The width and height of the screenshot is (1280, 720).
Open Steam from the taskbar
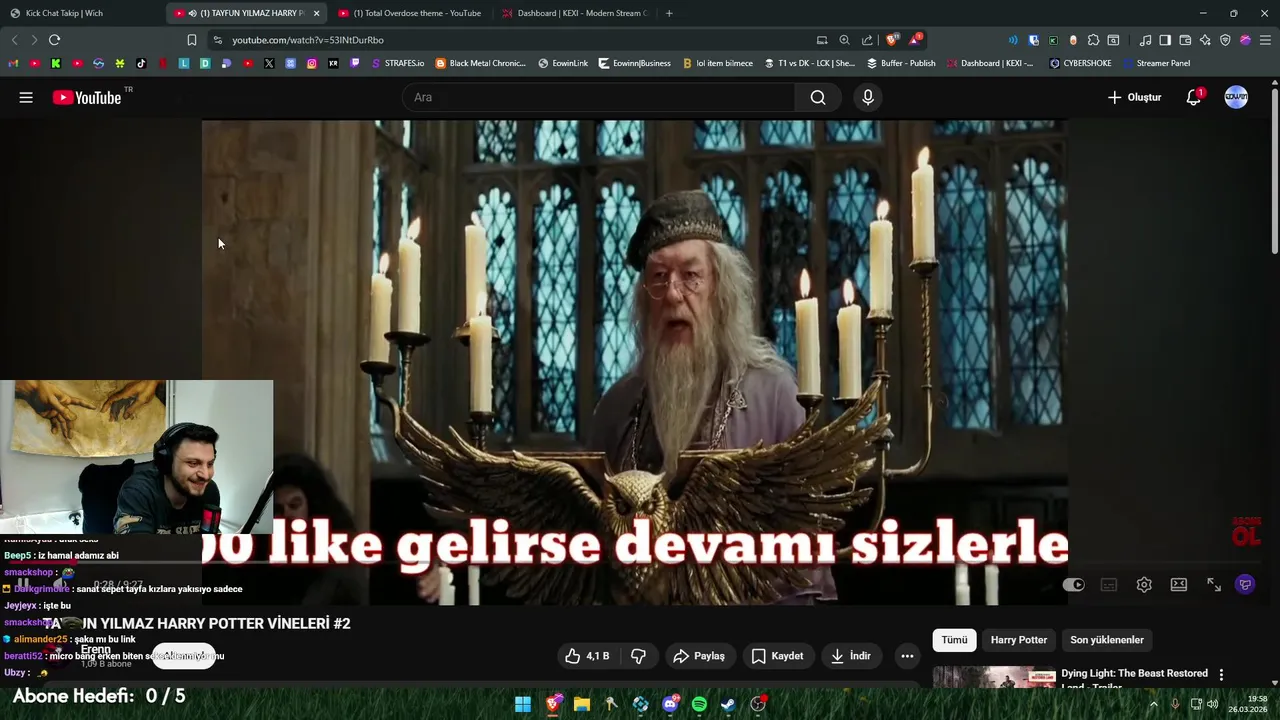(729, 704)
